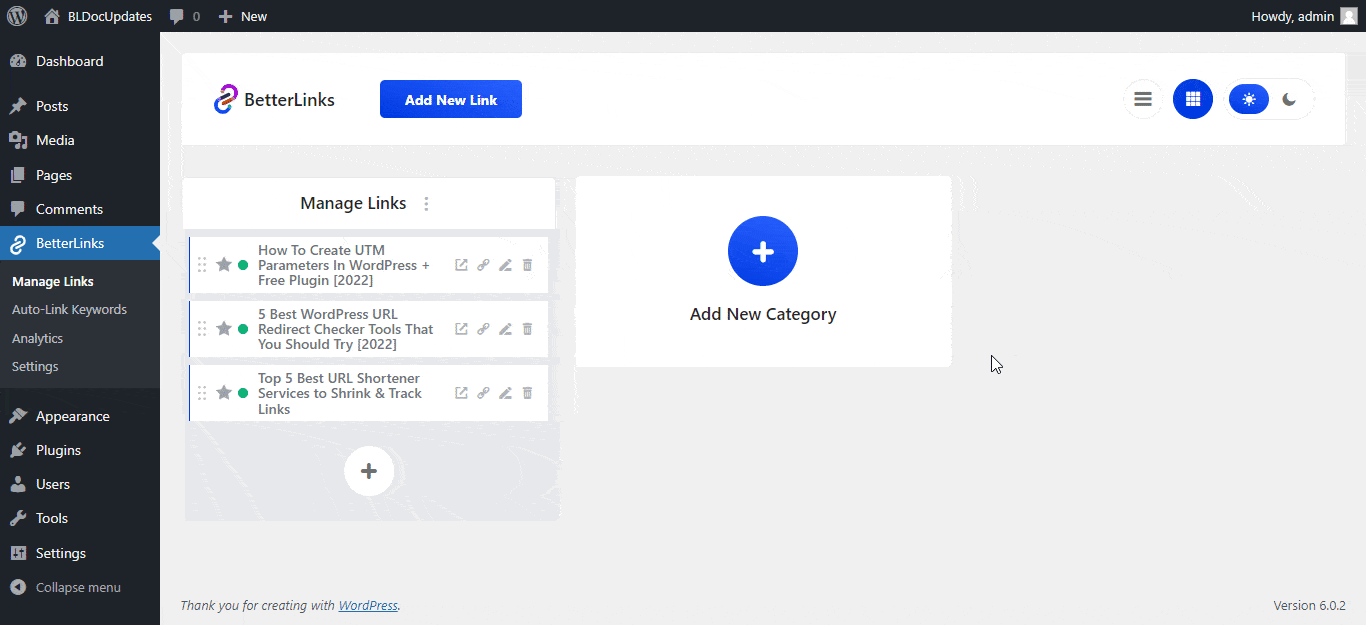Screen dimensions: 1366x625
Task: Toggle the favorite star on the UTM Parameters link
Action: point(224,264)
